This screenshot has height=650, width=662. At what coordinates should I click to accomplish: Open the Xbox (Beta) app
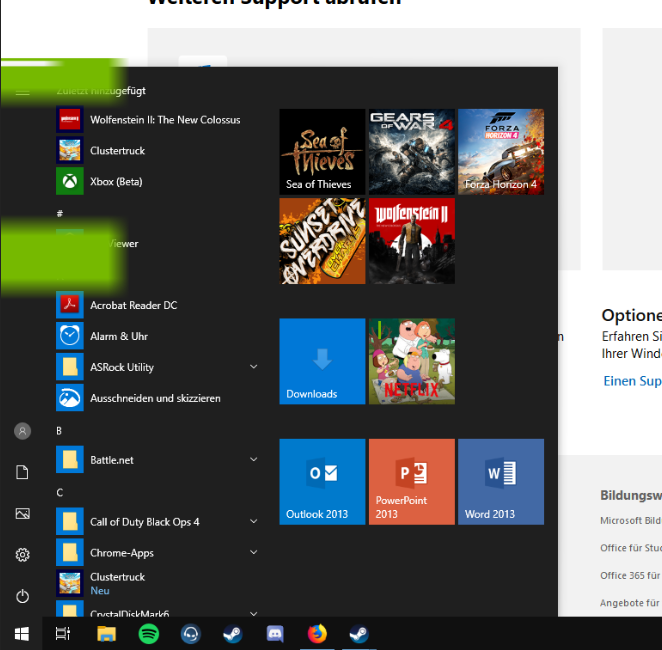coord(156,181)
